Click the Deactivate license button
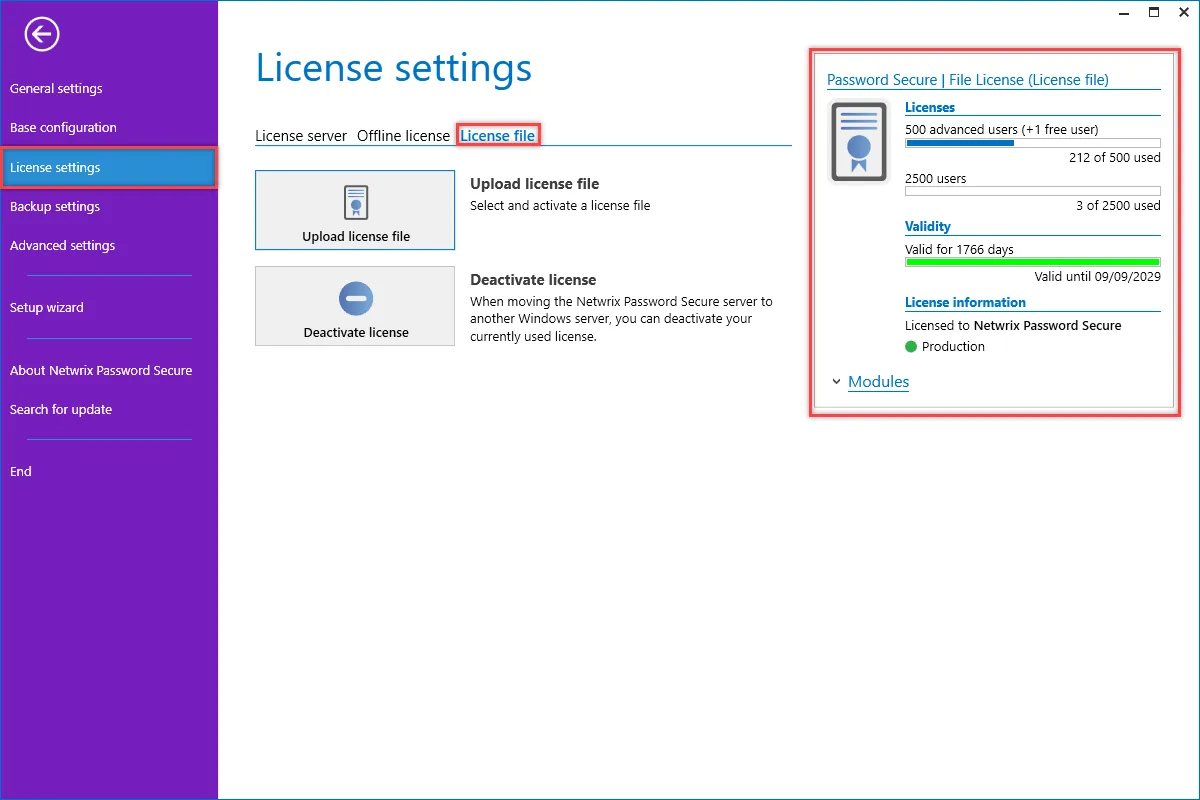1200x800 pixels. [355, 306]
